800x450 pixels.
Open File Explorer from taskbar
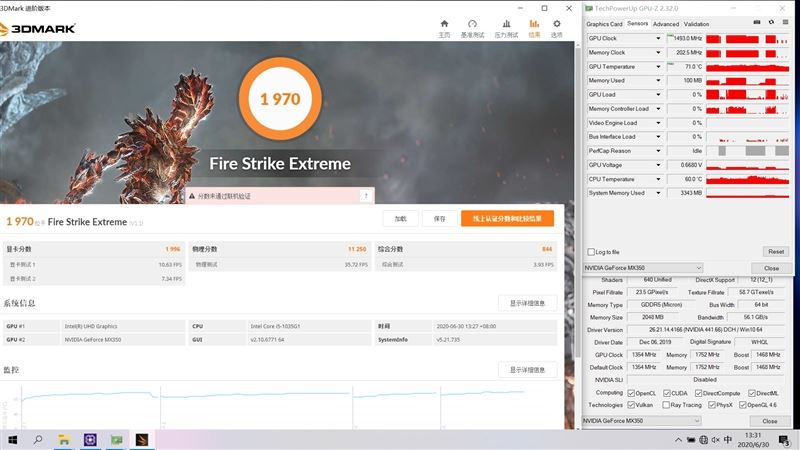point(64,440)
